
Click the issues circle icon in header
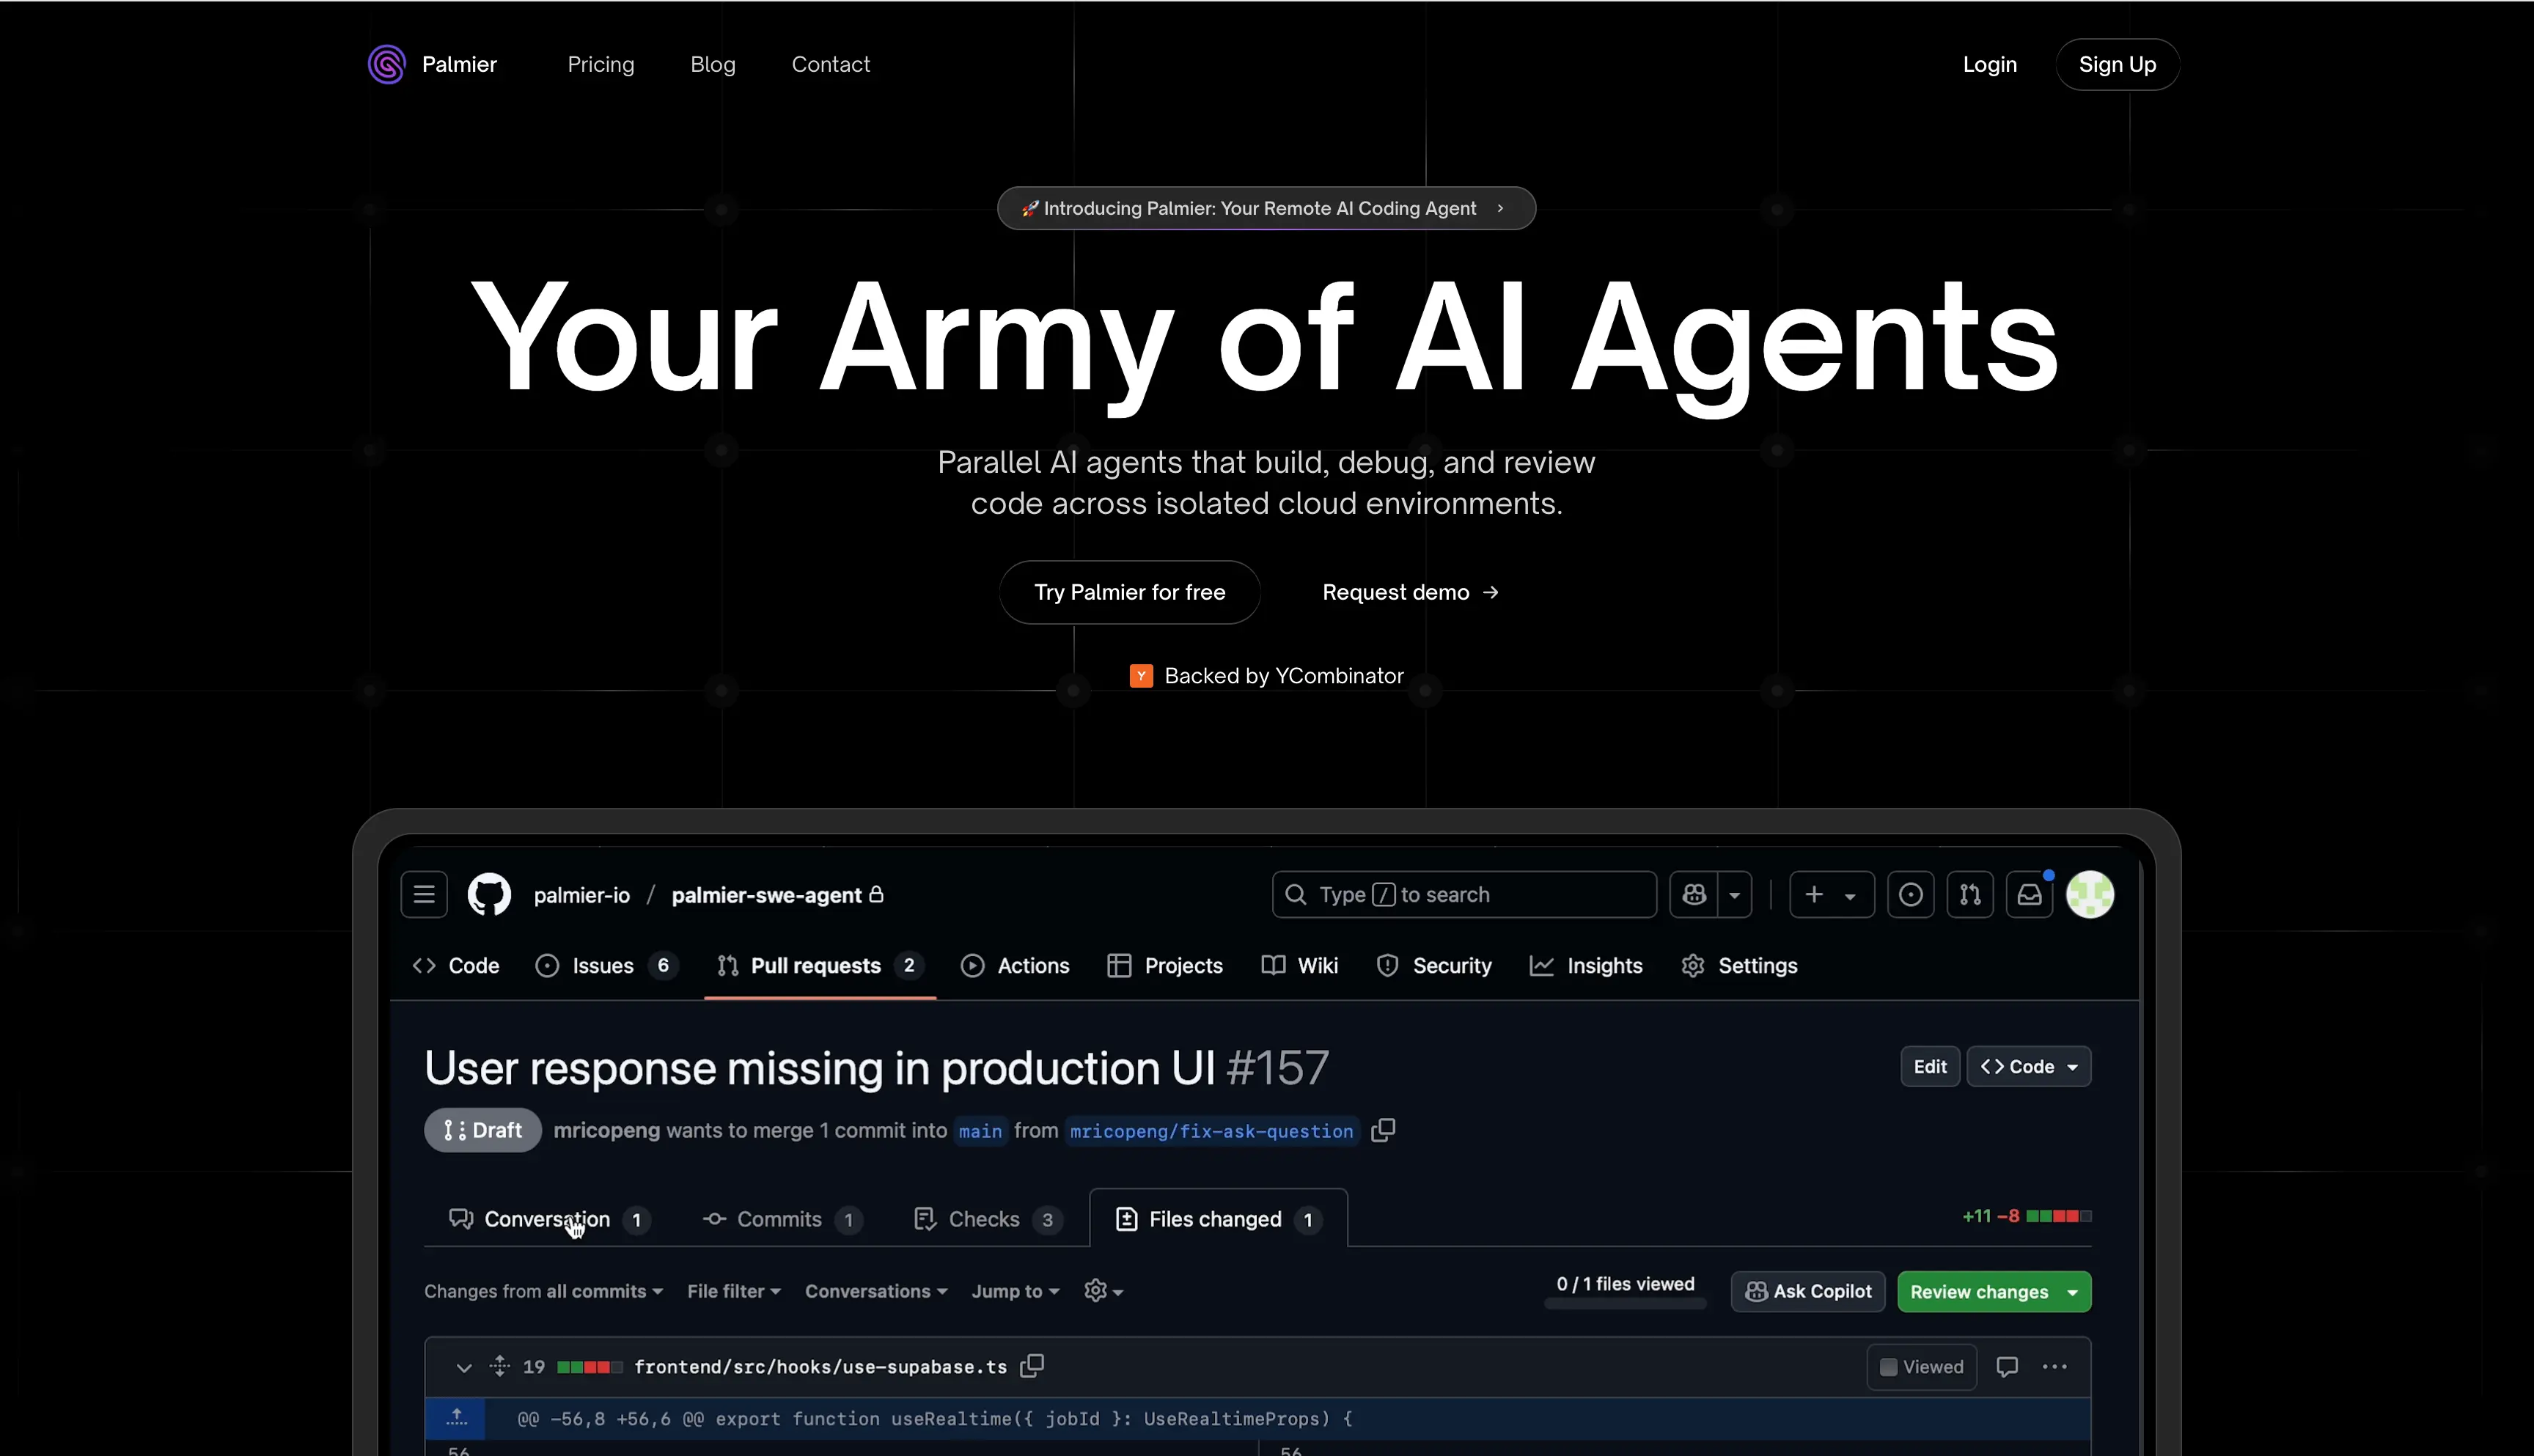pyautogui.click(x=1910, y=894)
